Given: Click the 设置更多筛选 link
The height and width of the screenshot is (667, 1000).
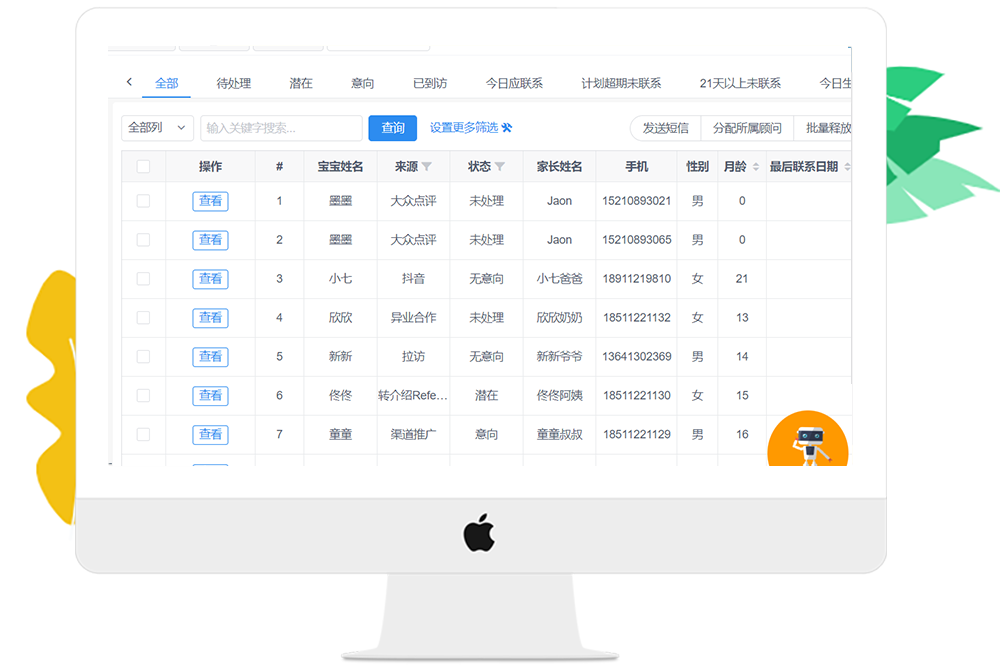Looking at the screenshot, I should (x=463, y=128).
